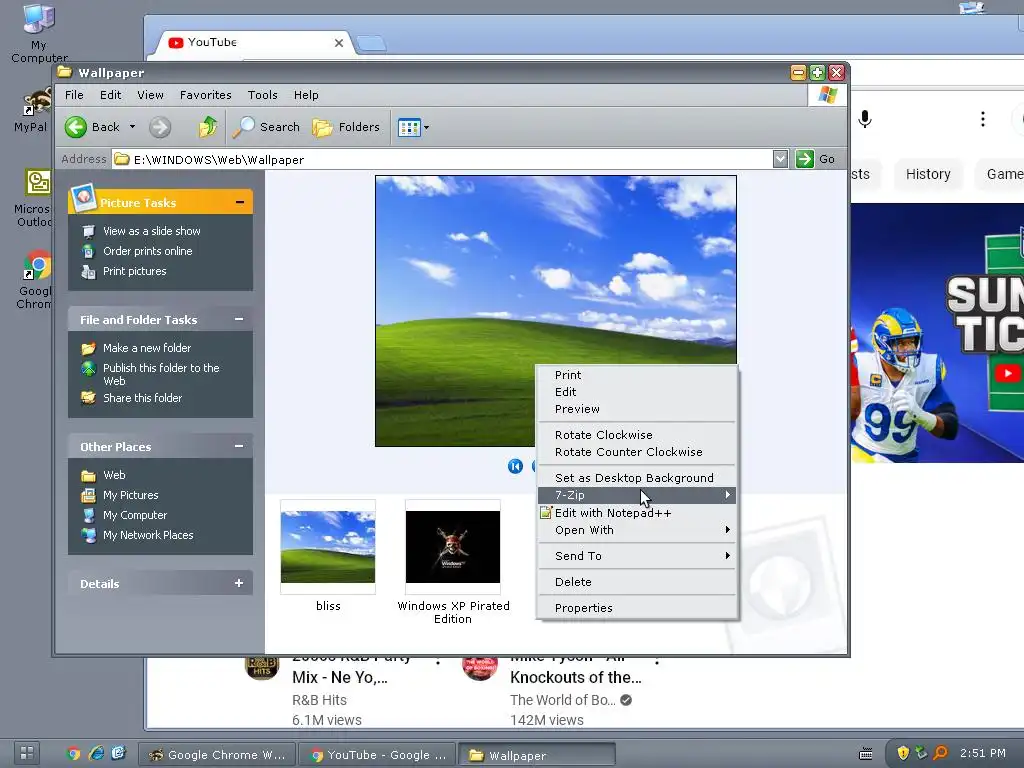Image resolution: width=1024 pixels, height=768 pixels.
Task: Select Windows XP Pirated Edition thumbnail
Action: point(453,547)
